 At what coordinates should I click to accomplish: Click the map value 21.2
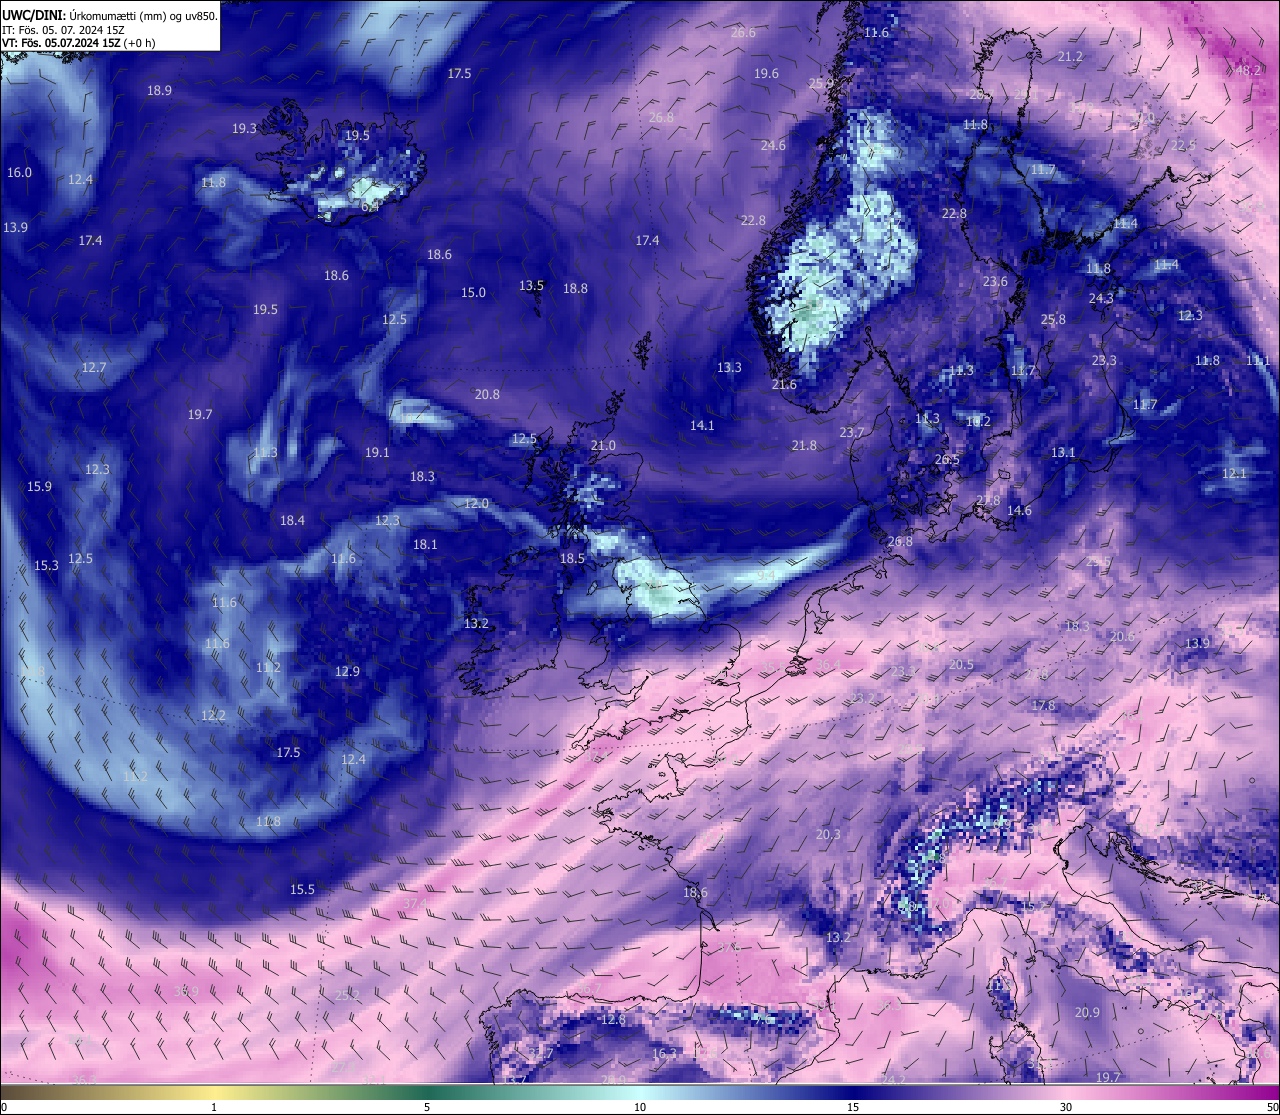tap(1070, 56)
